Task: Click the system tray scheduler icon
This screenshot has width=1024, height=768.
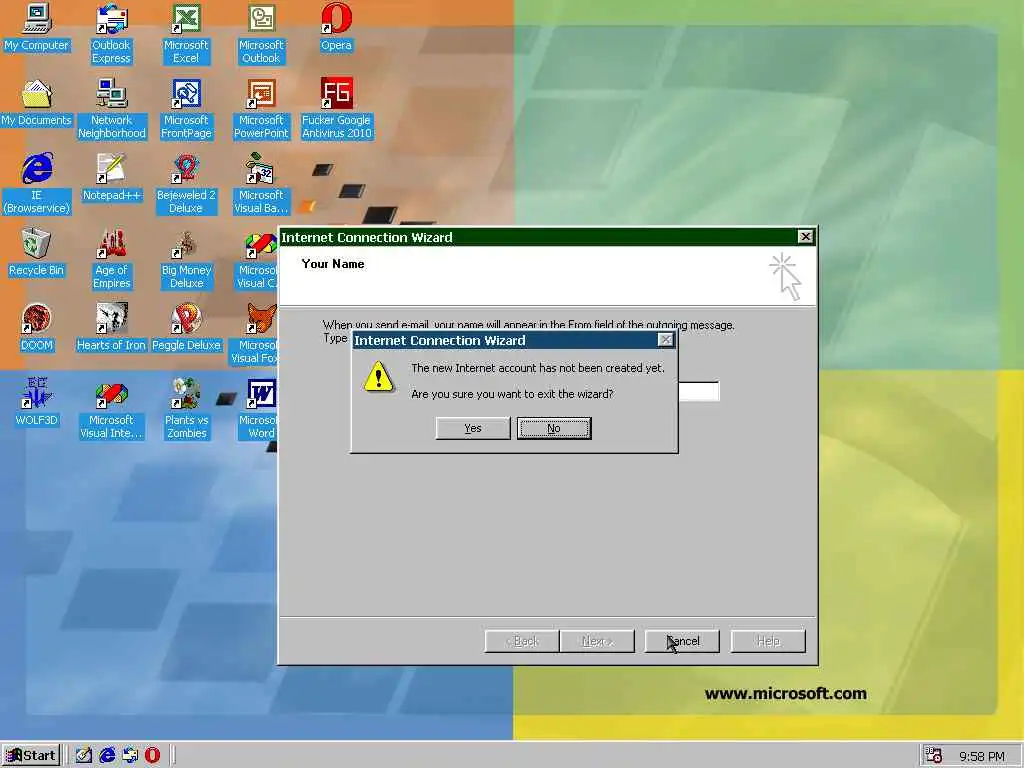Action: coord(934,756)
